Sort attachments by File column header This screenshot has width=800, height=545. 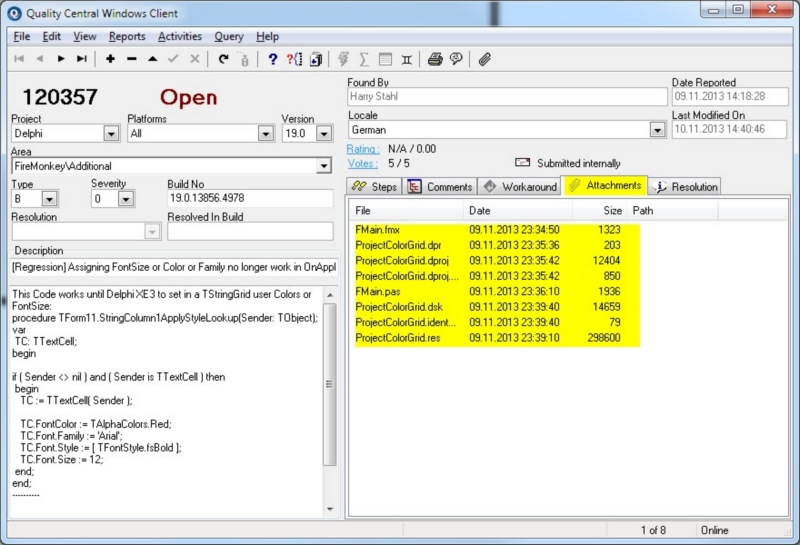tap(406, 211)
